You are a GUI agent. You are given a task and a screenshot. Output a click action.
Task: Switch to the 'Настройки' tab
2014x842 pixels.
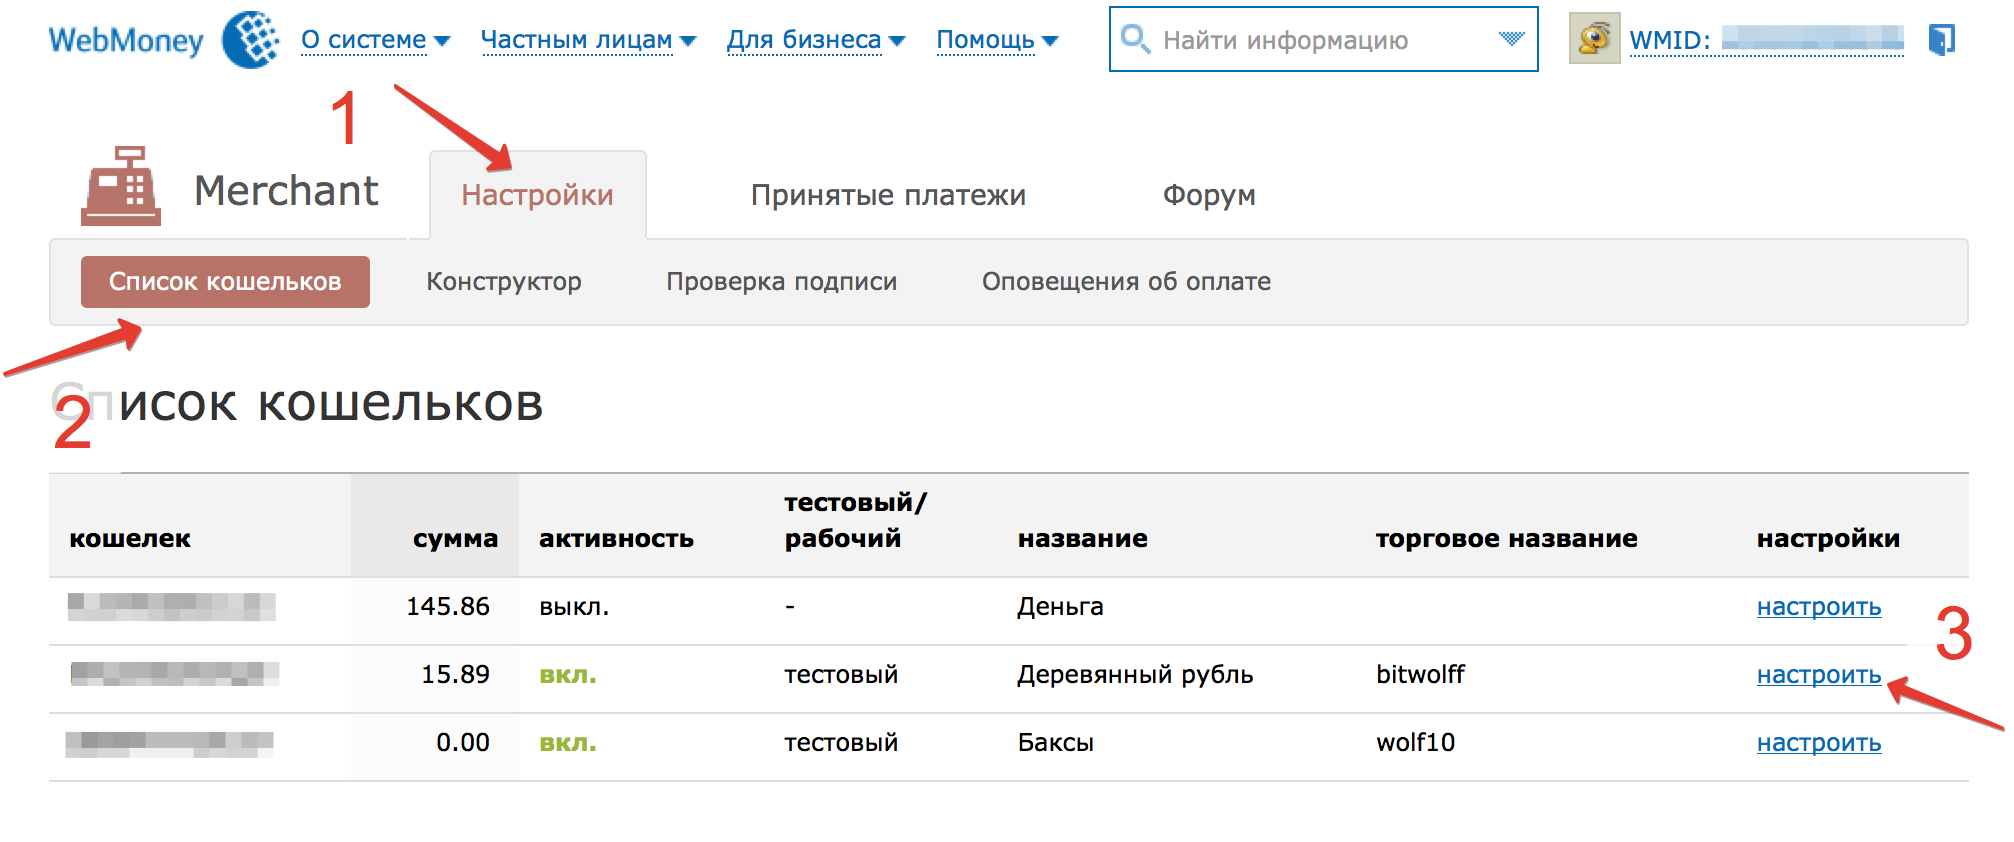[537, 195]
